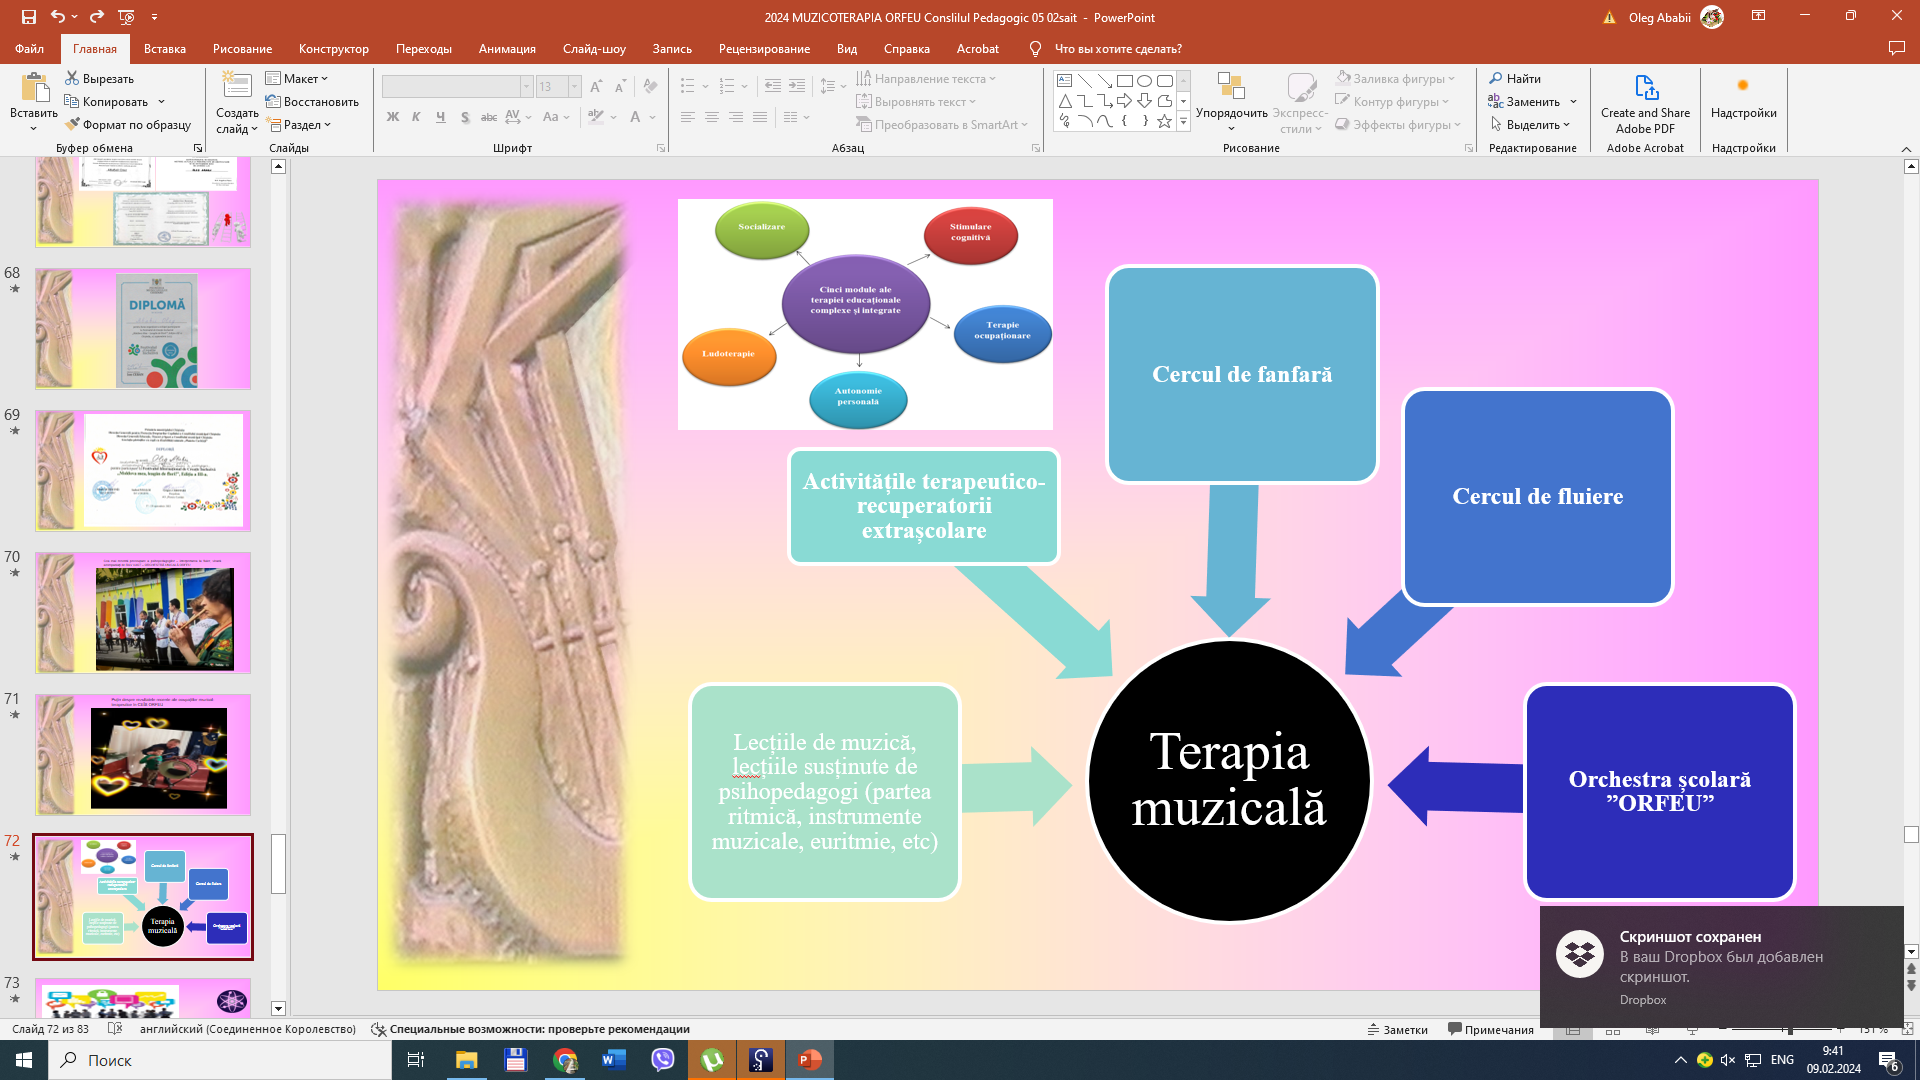Open comments pane icon at top right
This screenshot has height=1080, width=1920.
1896,48
